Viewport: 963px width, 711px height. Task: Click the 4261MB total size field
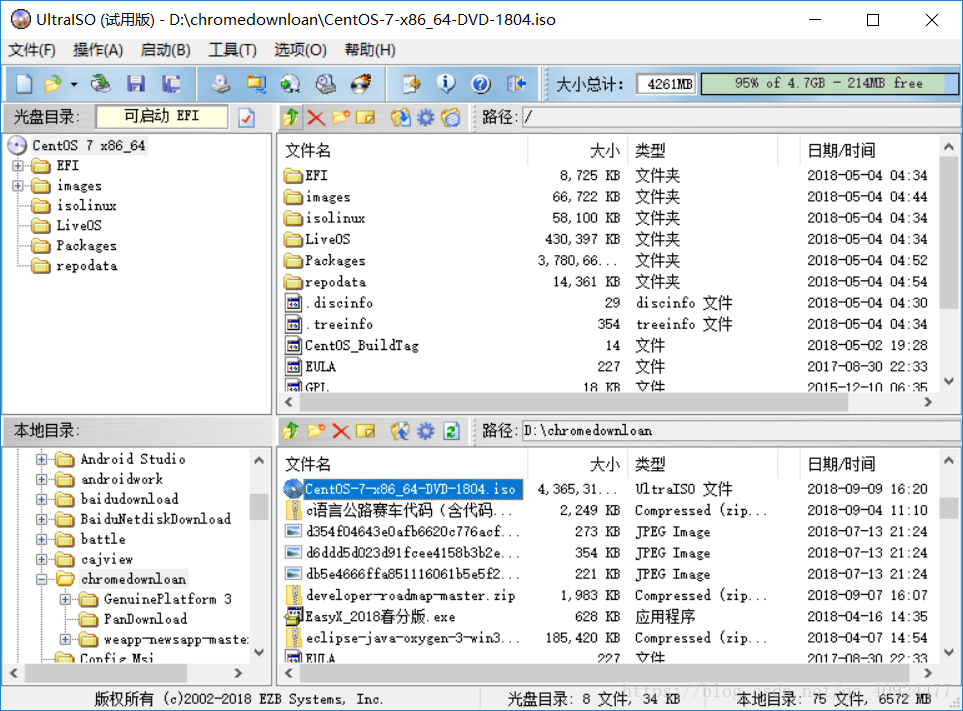666,84
